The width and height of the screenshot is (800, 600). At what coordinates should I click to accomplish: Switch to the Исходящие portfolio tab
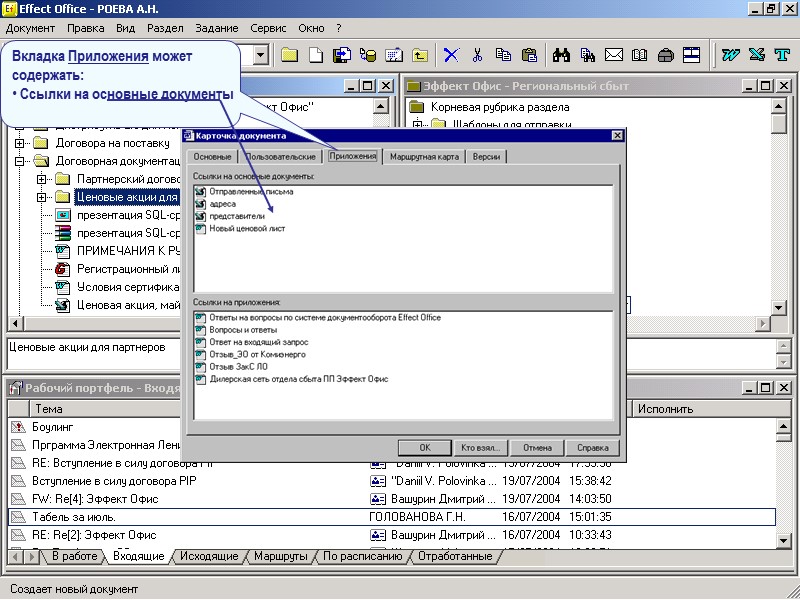209,556
